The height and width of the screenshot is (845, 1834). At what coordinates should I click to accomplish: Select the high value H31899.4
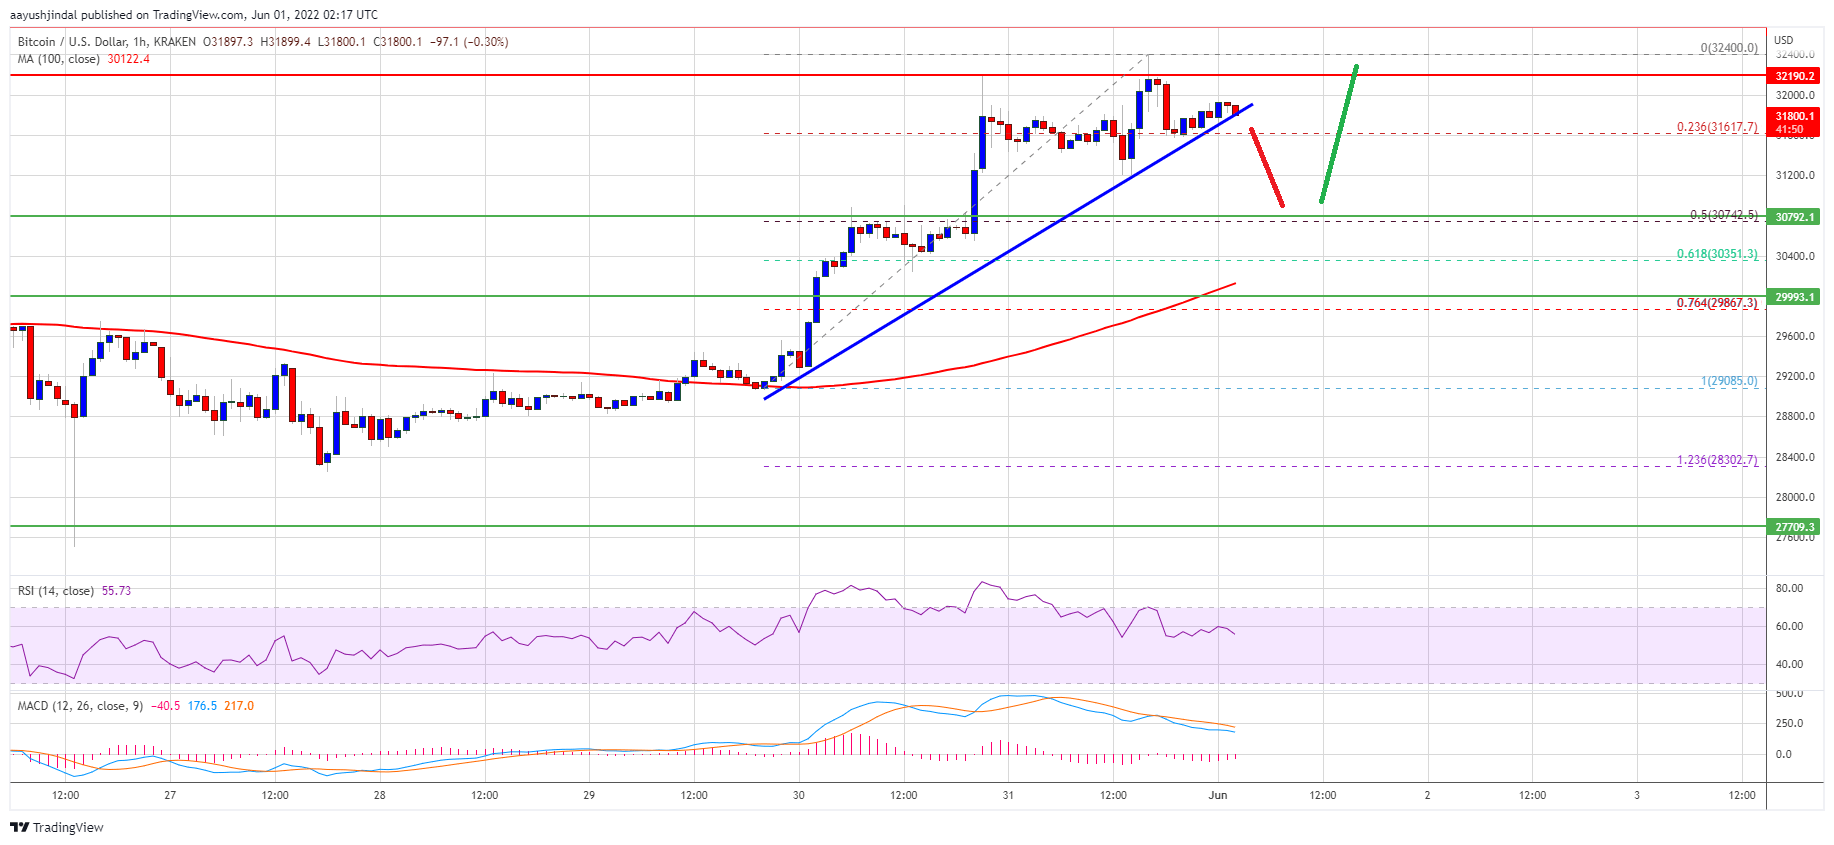(x=286, y=42)
